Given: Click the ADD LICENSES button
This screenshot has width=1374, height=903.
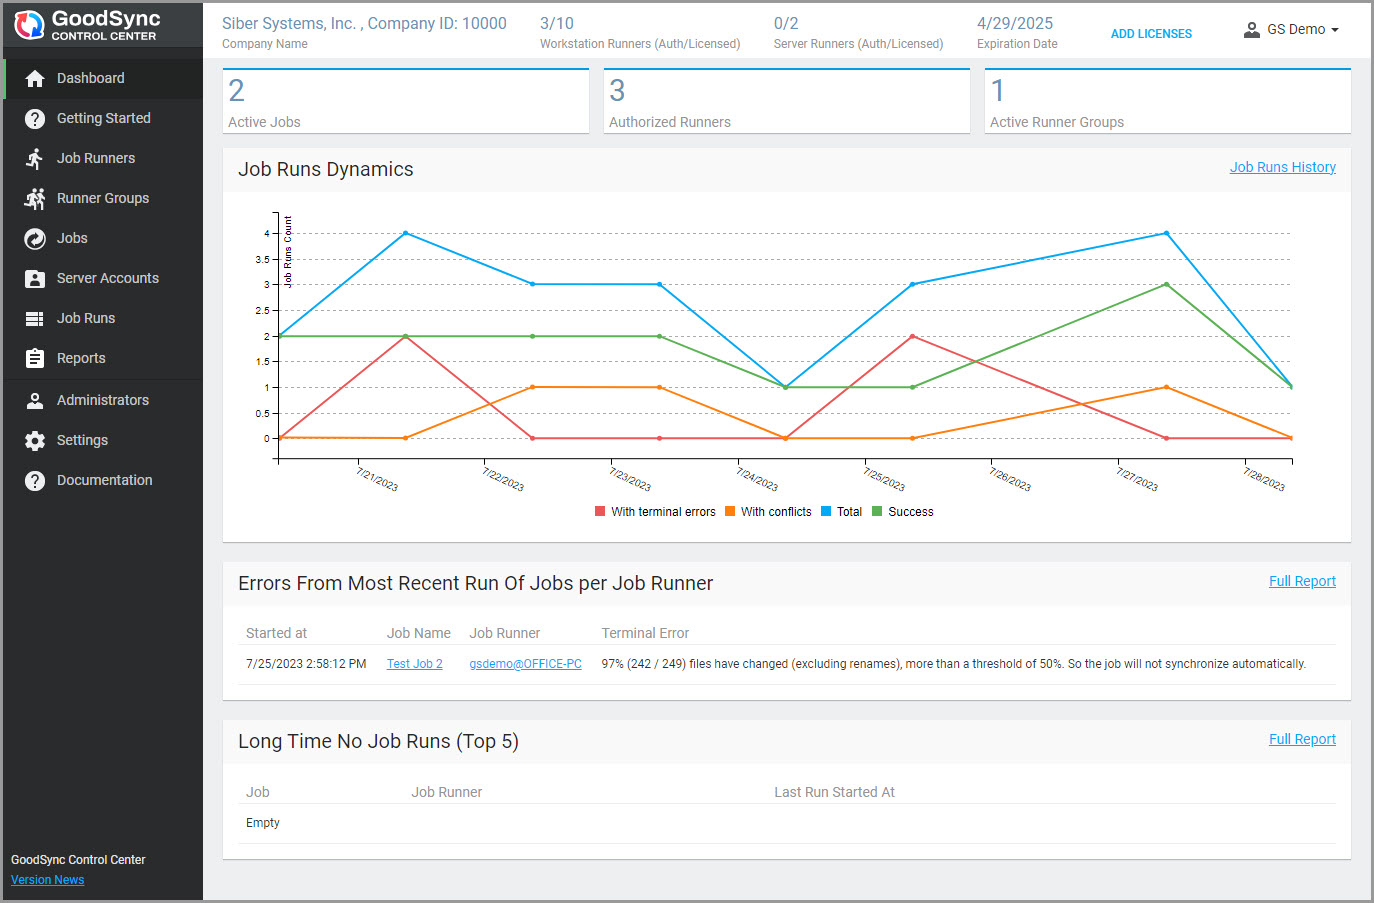Looking at the screenshot, I should (x=1151, y=34).
